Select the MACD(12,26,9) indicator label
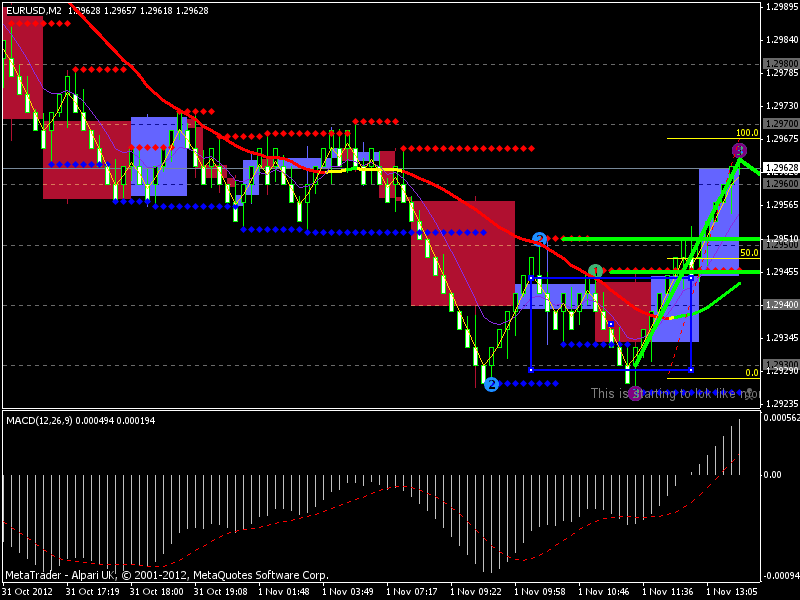800x600 pixels. (39, 420)
